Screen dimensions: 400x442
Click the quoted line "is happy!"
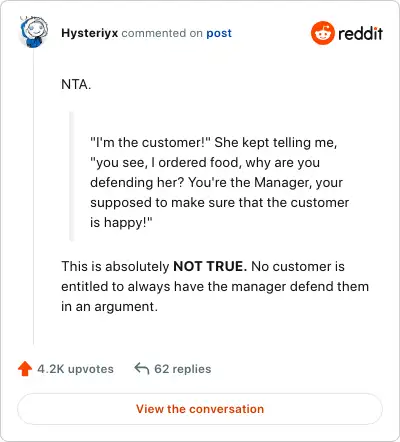click(x=121, y=222)
